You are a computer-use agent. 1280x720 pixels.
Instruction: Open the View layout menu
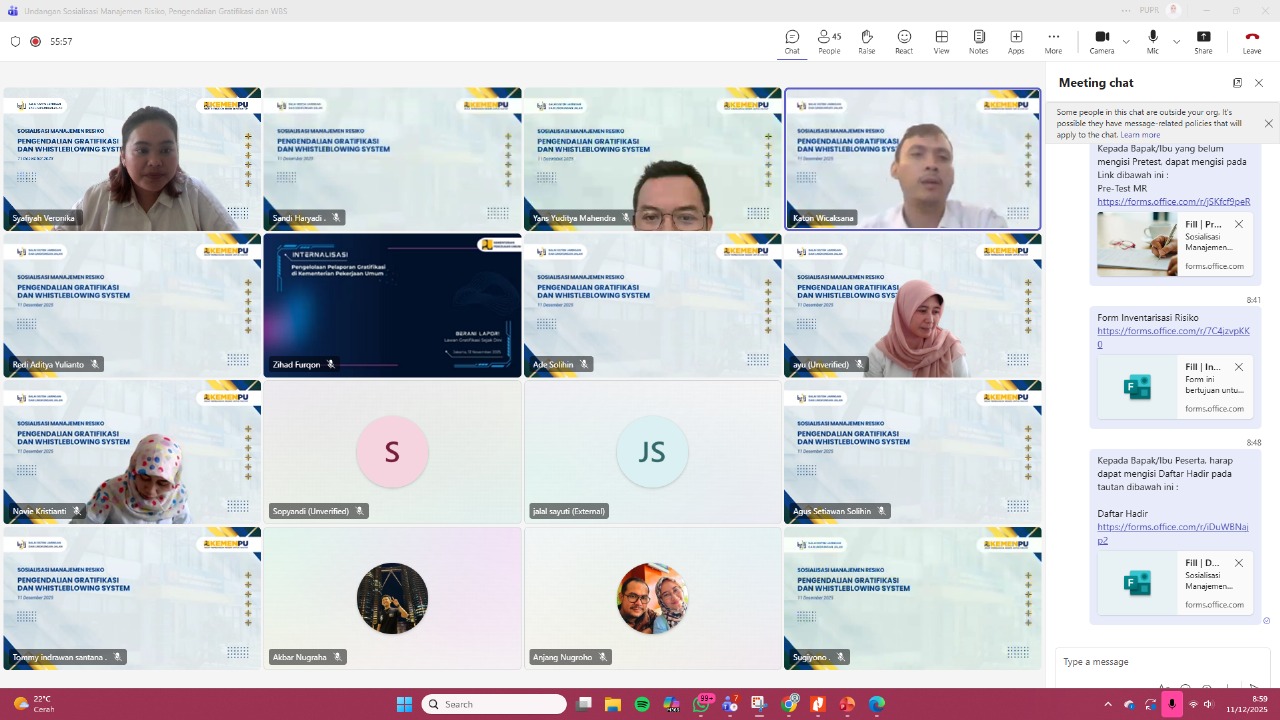coord(941,41)
